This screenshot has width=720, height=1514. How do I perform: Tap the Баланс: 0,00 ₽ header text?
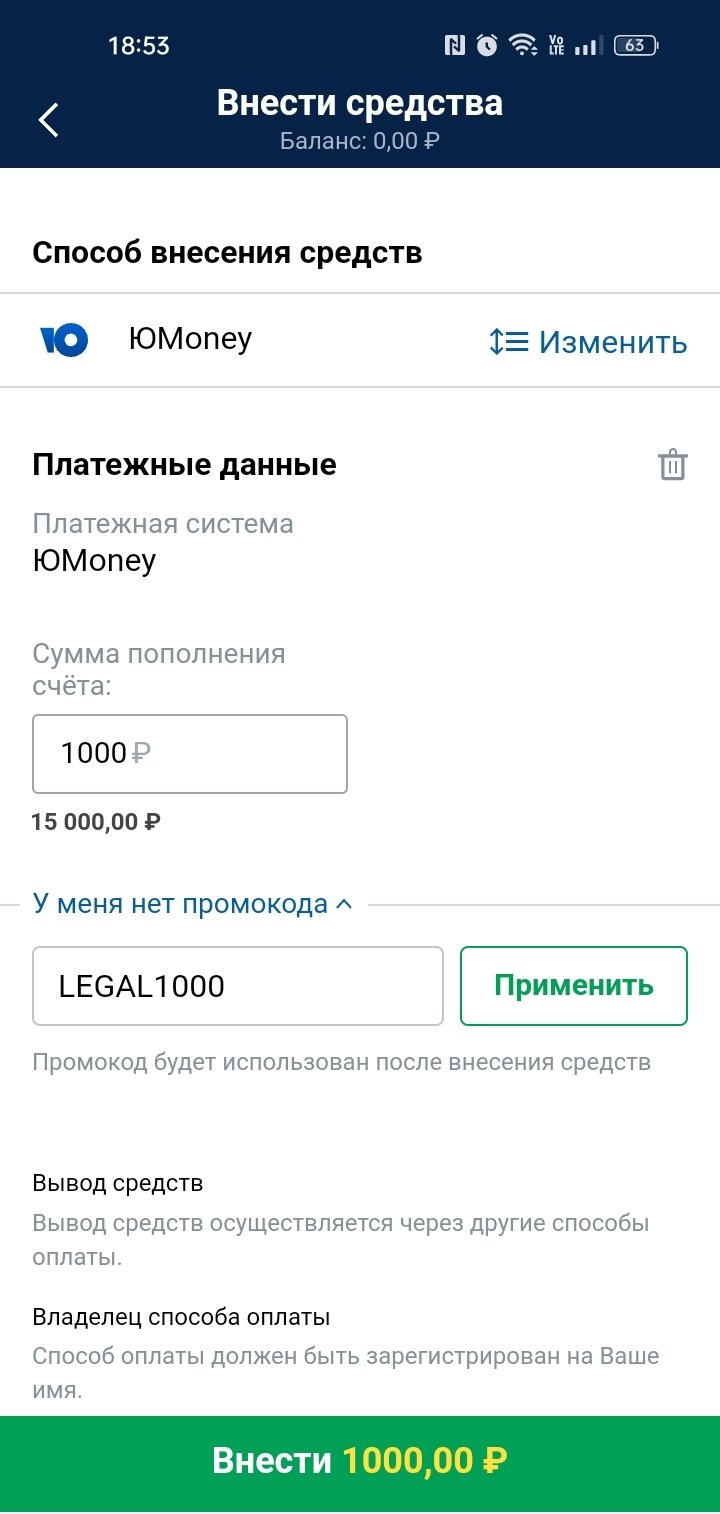[360, 141]
